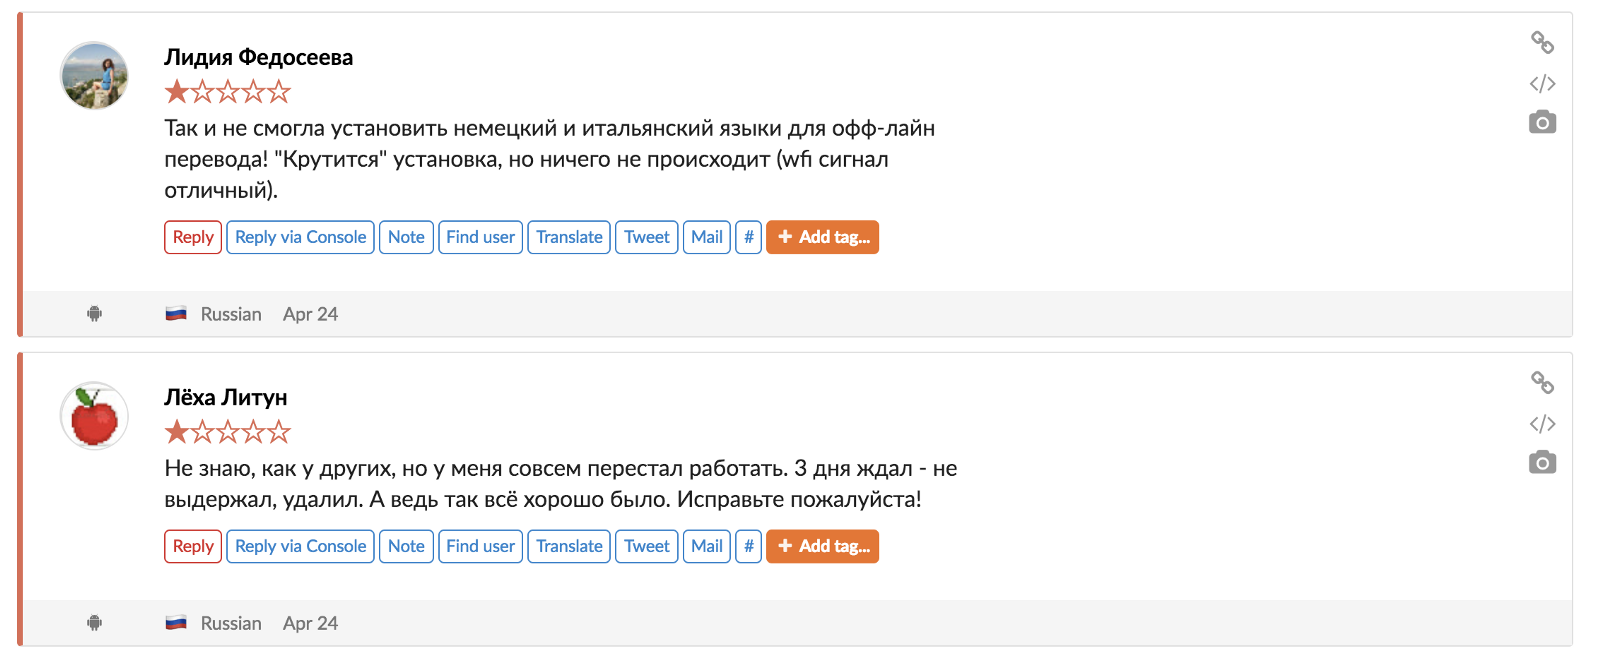Click camera screenshot icon on Лёха Литун's review

1542,463
